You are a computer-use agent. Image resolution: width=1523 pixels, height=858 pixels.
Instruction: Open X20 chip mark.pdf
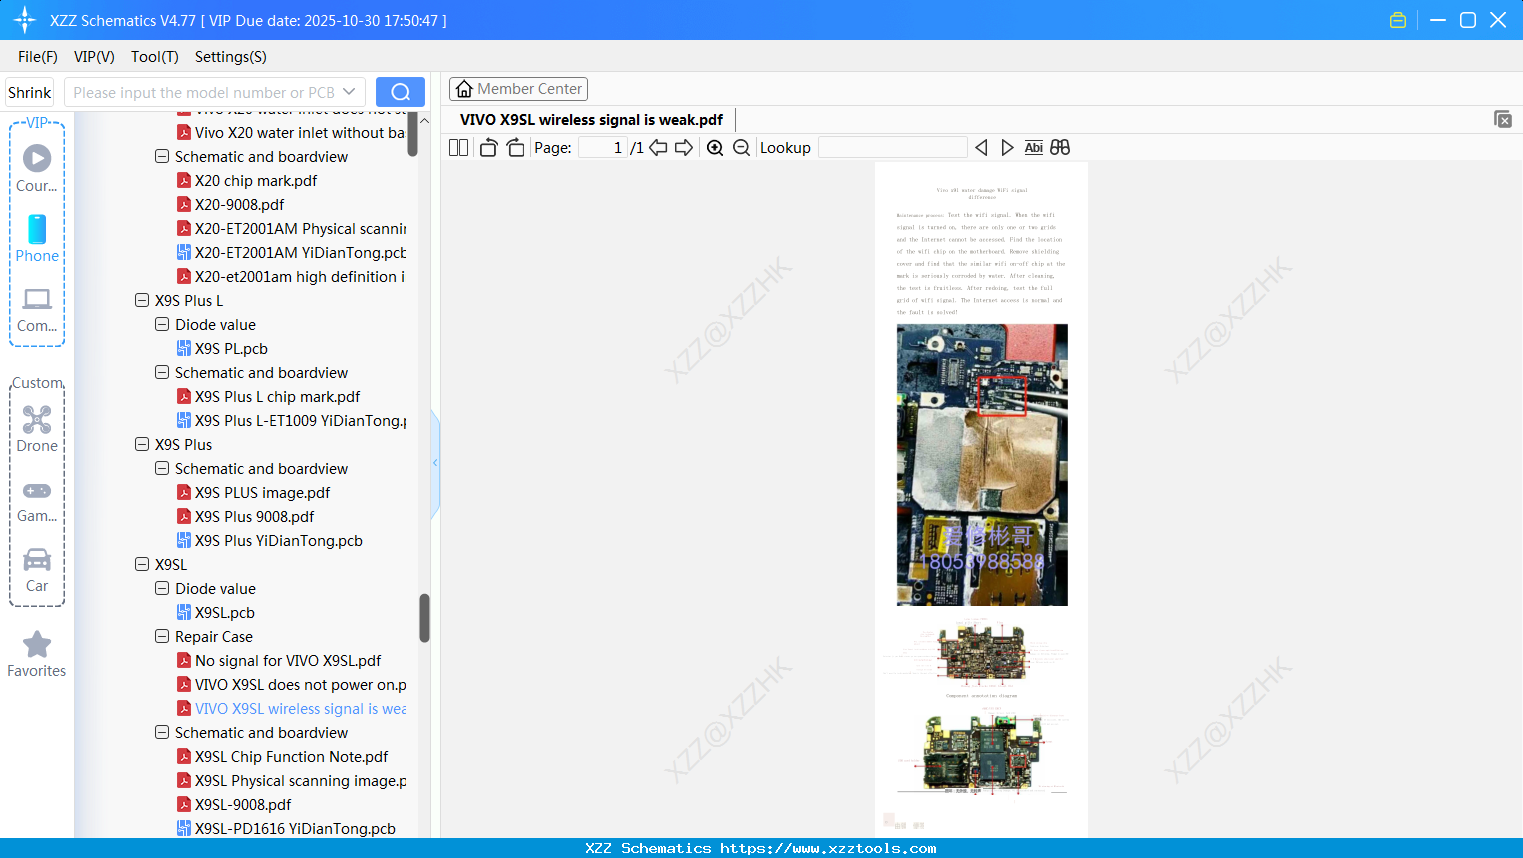256,181
